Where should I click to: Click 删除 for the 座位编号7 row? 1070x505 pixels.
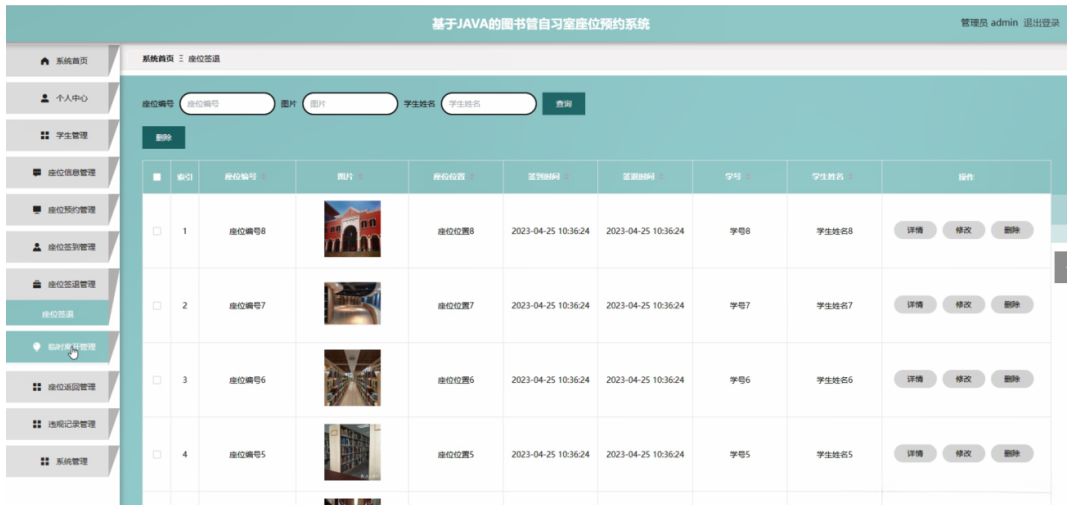(x=1012, y=305)
